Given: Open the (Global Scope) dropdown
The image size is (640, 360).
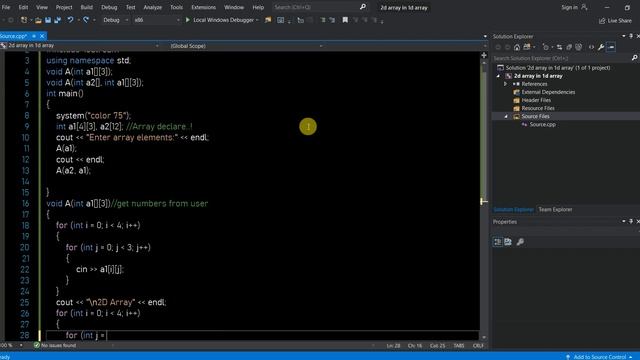Looking at the screenshot, I should click(247, 46).
